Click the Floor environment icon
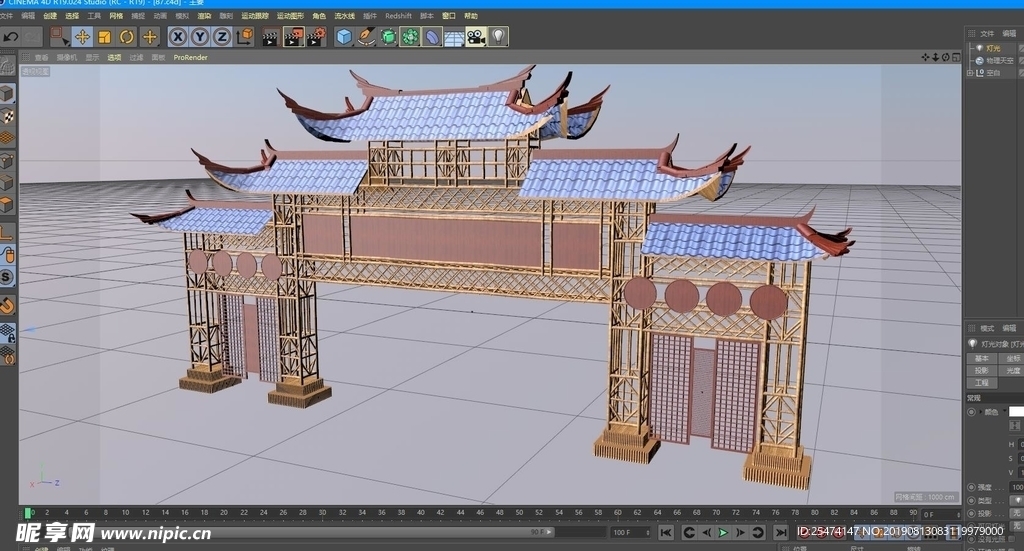1024x551 pixels. point(454,37)
